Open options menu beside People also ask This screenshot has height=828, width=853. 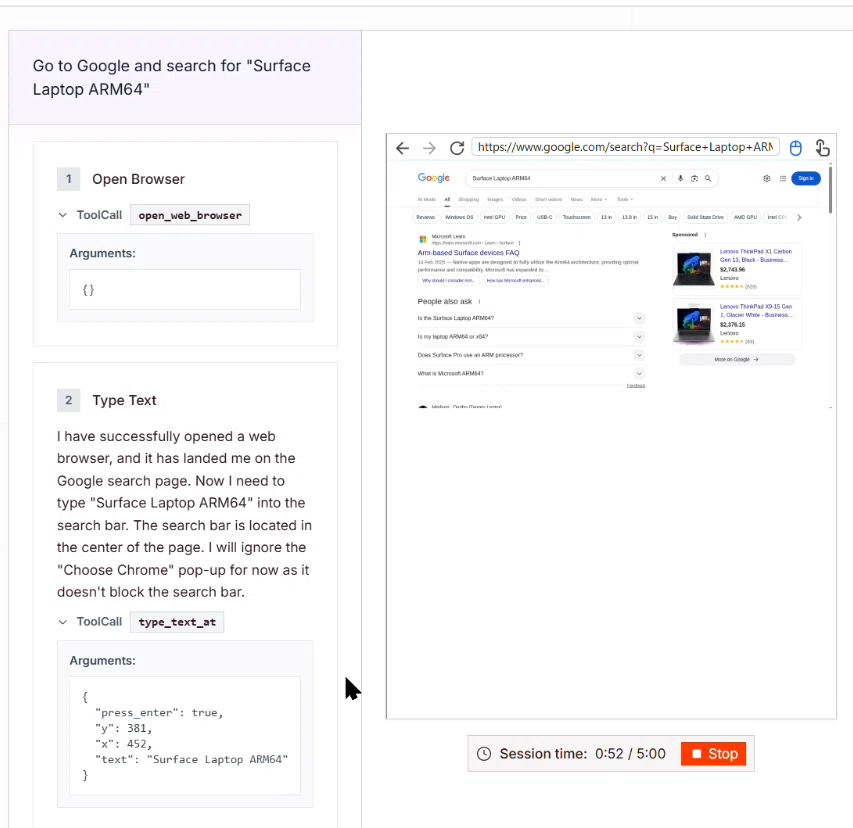click(x=479, y=301)
